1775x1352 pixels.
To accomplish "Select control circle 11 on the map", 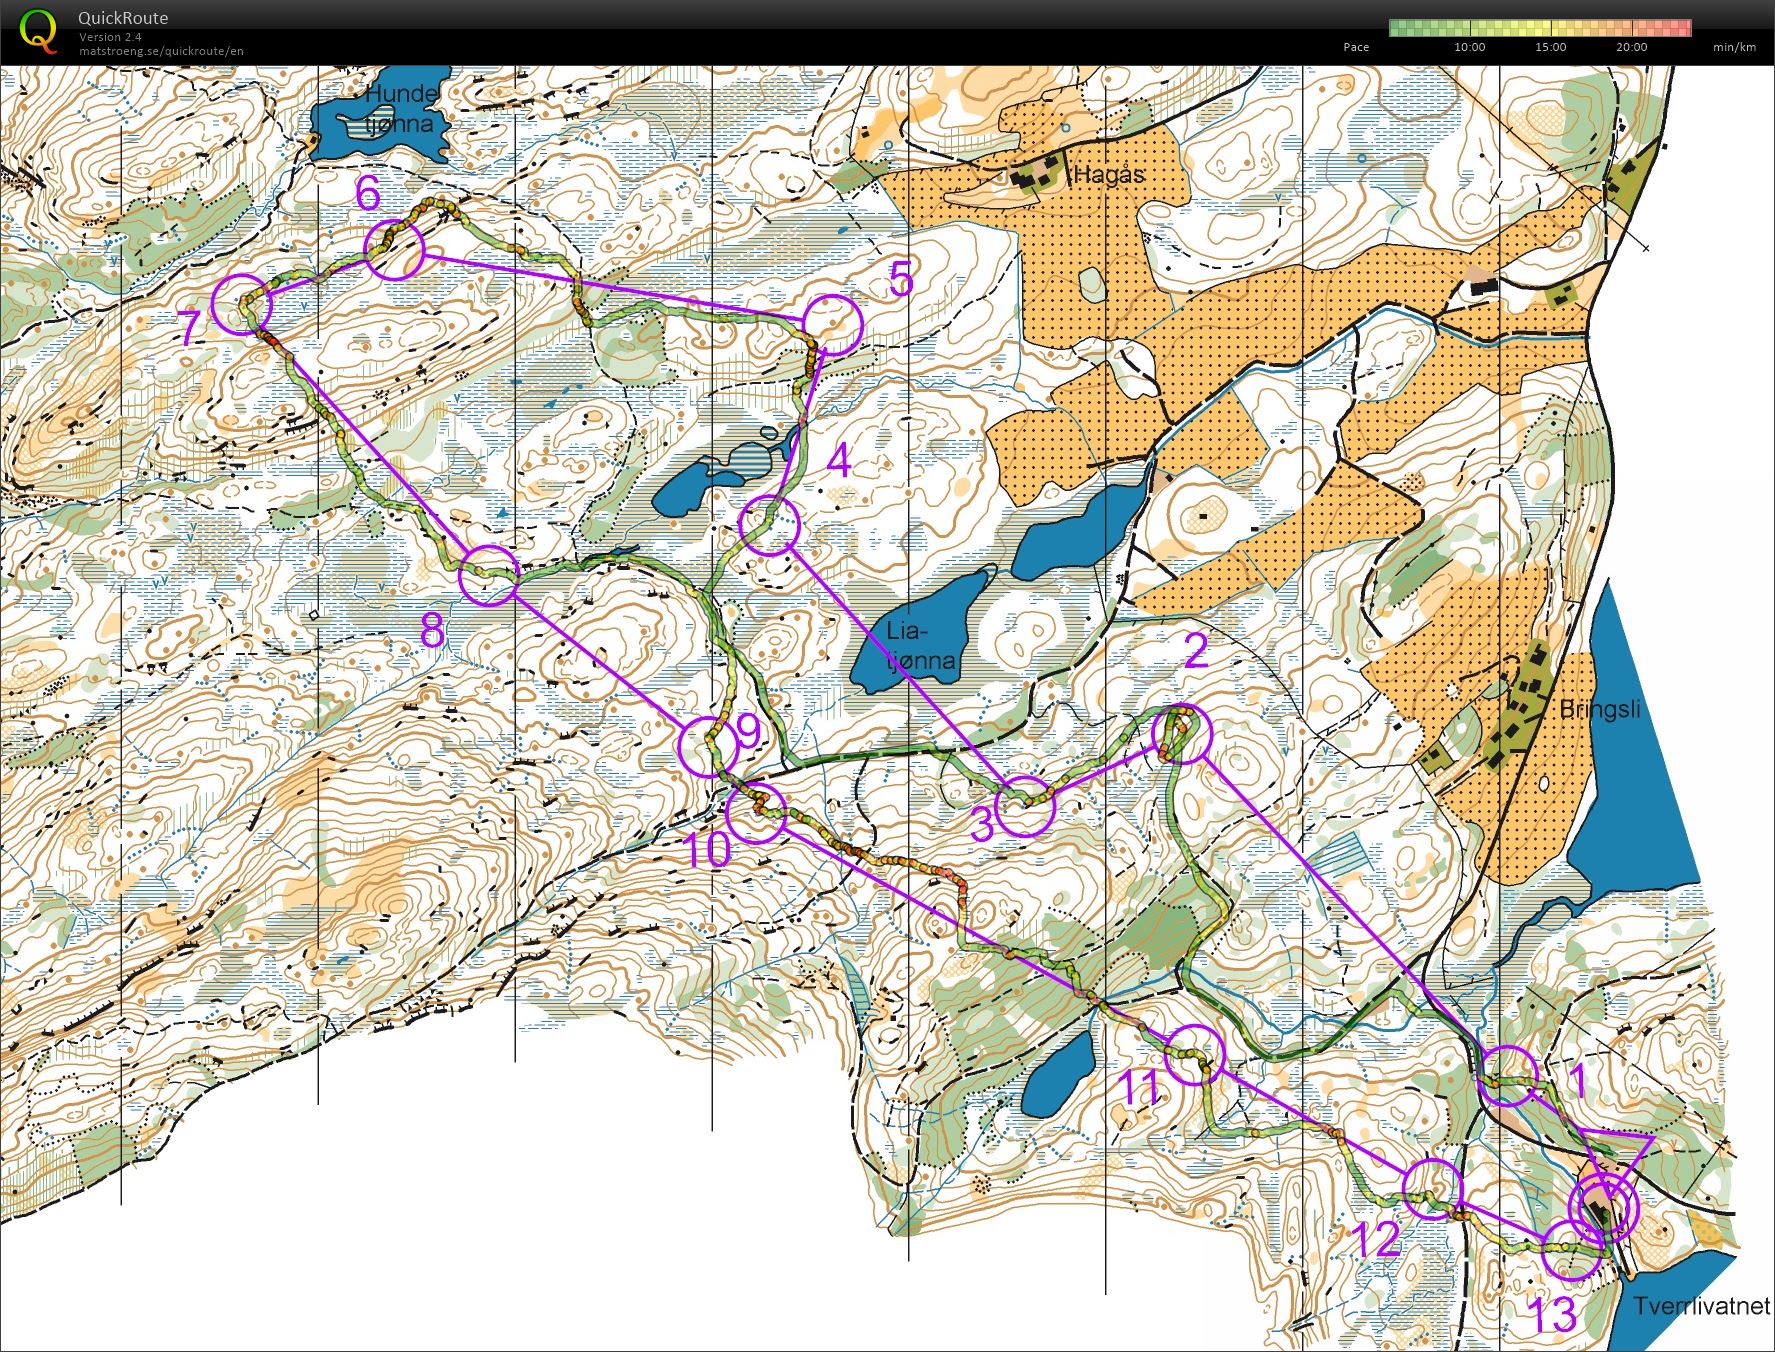I will click(x=1195, y=1054).
